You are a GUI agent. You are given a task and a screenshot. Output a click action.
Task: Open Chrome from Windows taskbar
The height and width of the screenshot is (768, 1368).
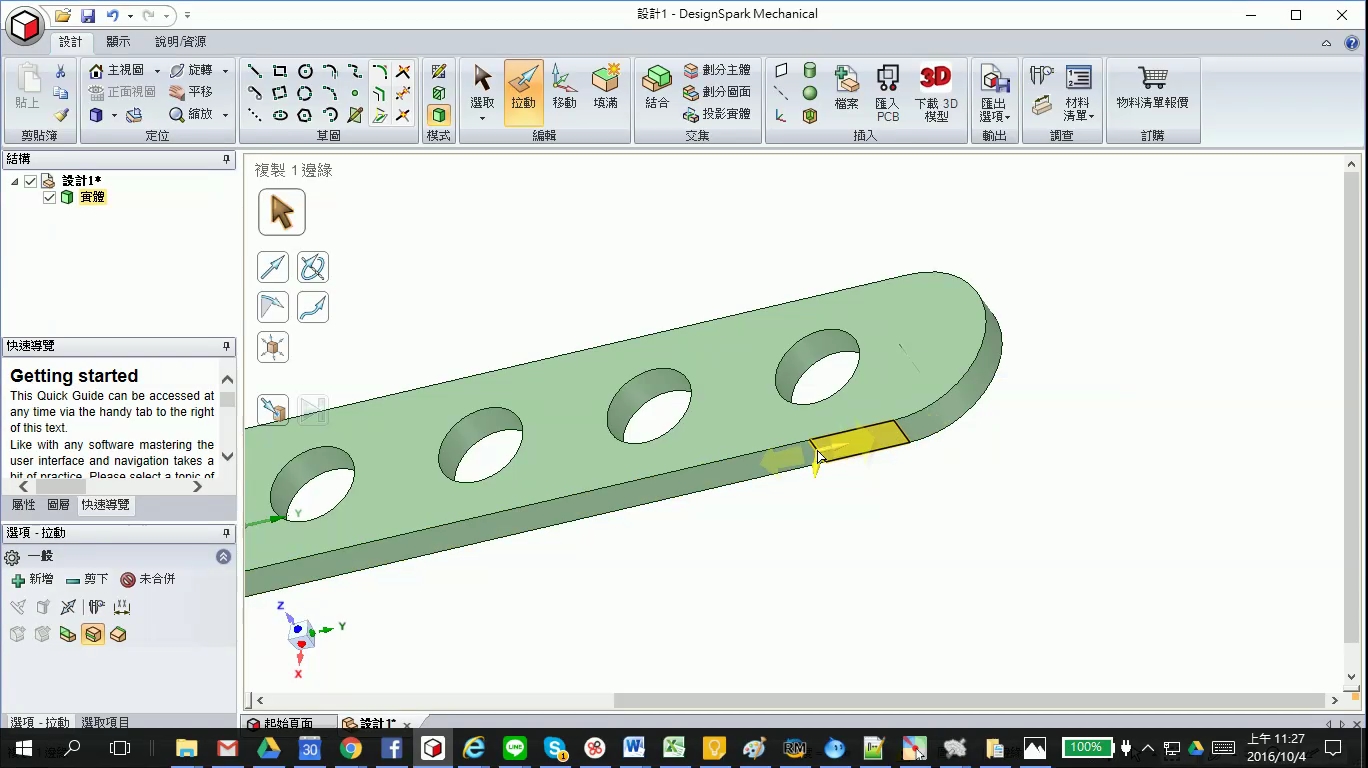(x=350, y=748)
